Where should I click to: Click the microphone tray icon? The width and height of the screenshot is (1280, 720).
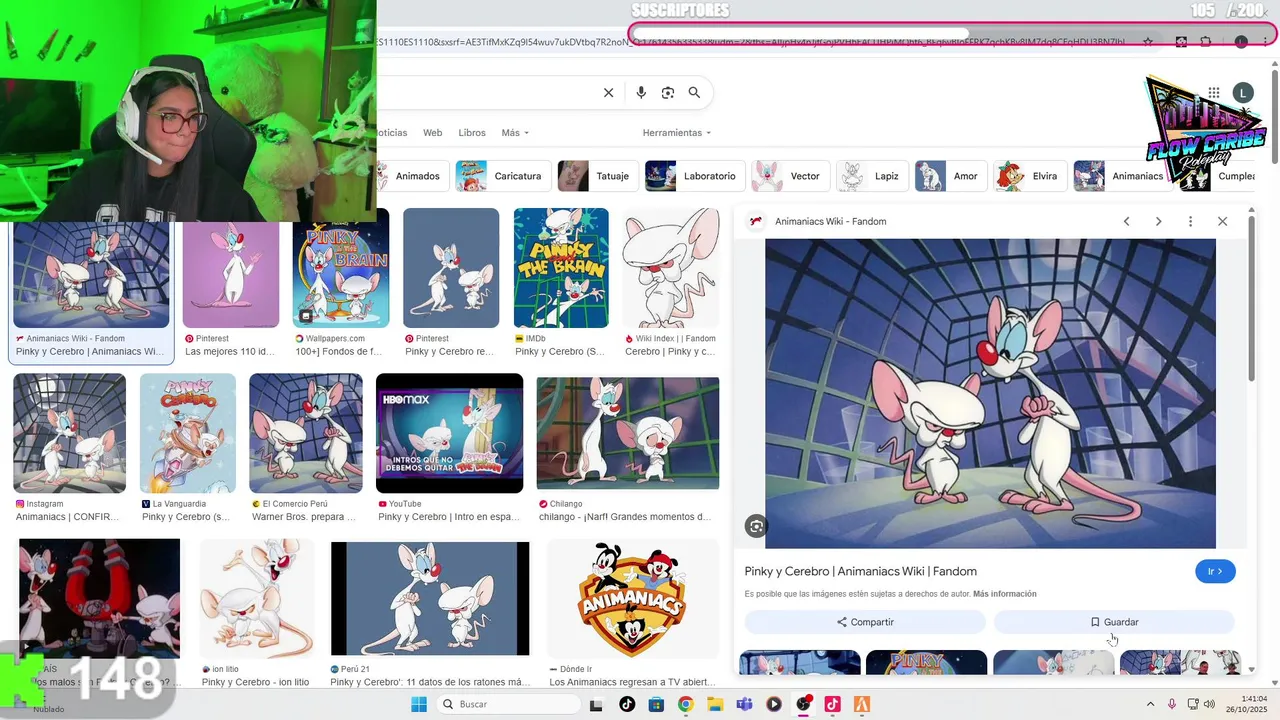click(1172, 704)
